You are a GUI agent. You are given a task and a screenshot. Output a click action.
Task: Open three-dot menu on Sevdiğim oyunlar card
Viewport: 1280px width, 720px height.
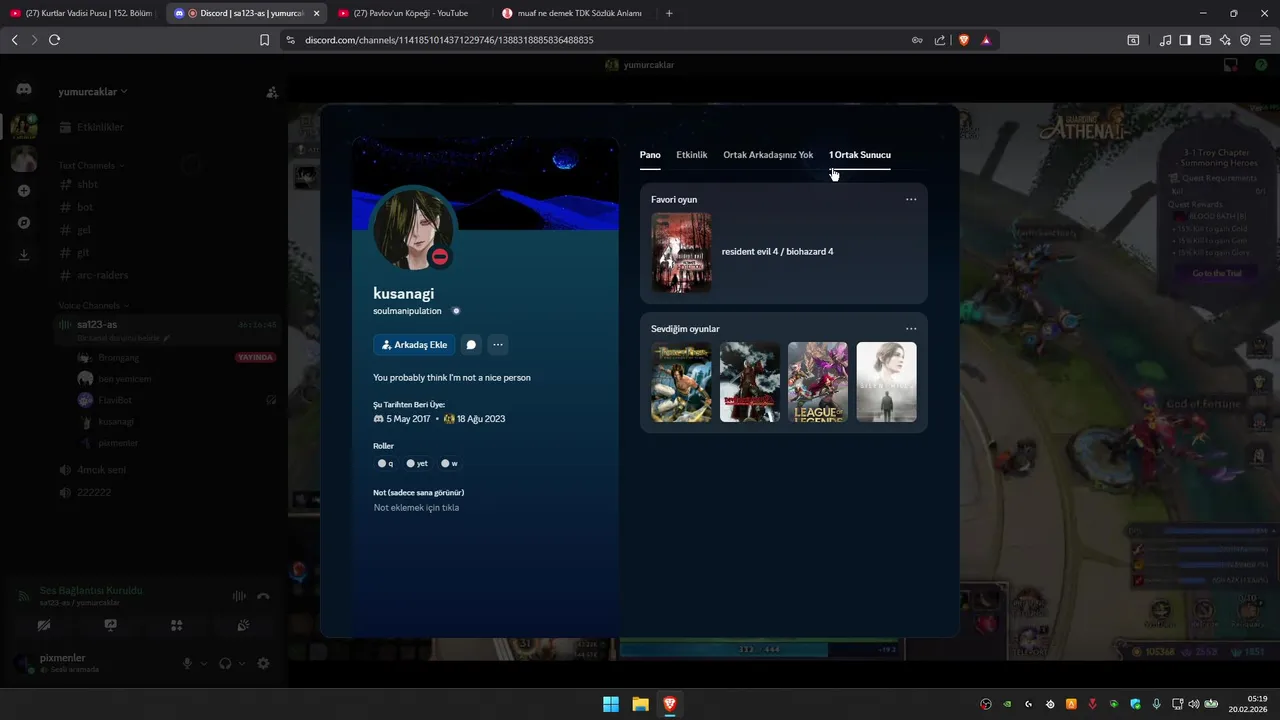911,328
